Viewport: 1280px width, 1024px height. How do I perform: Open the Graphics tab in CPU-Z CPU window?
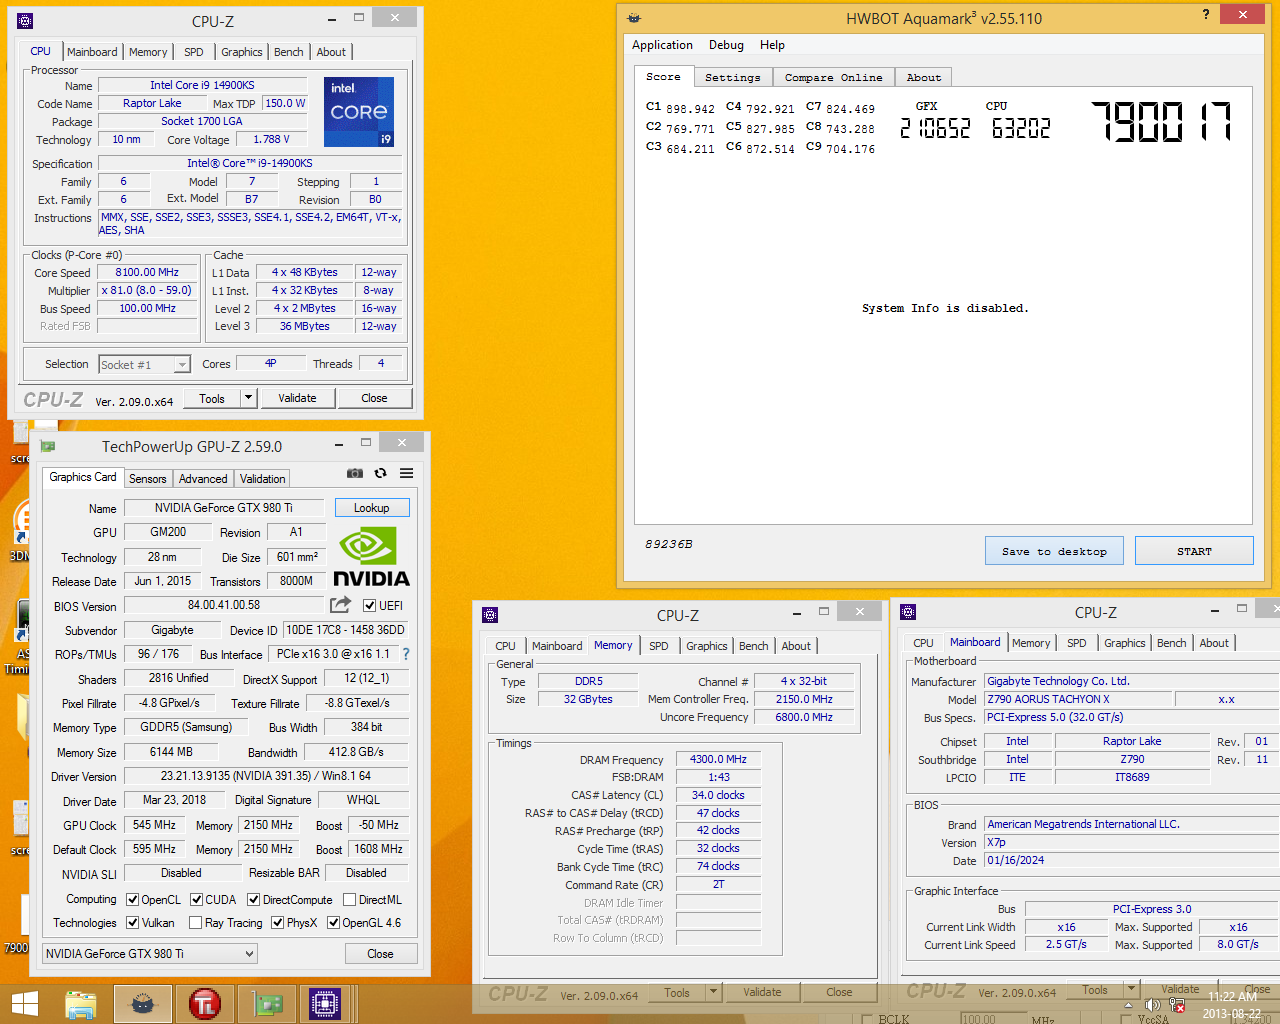(242, 52)
